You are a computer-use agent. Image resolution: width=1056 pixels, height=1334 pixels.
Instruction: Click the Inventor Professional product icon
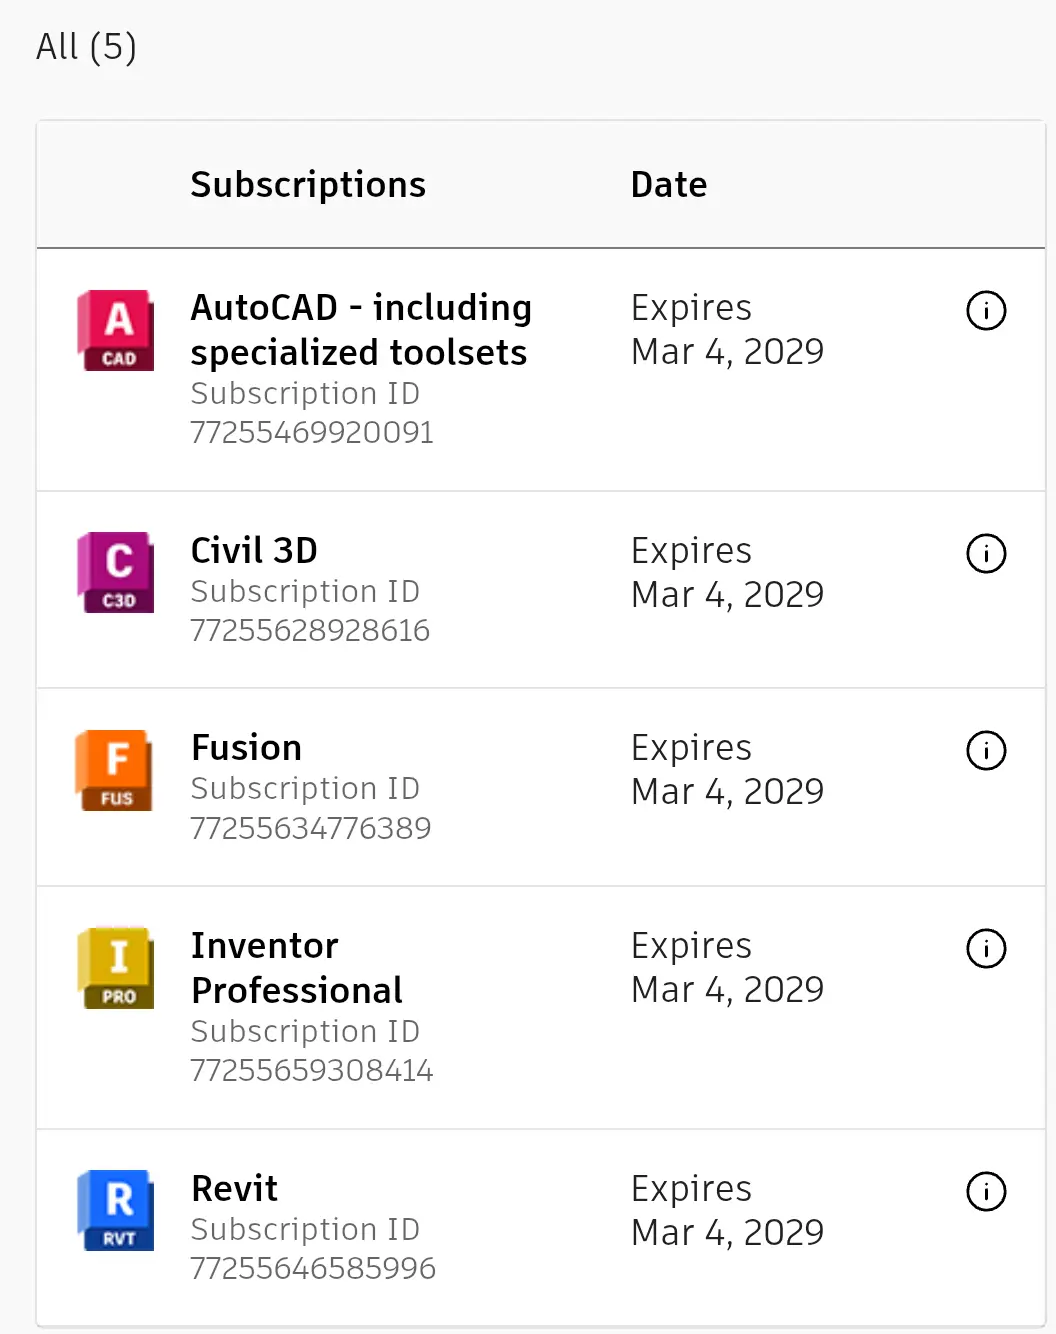(x=115, y=968)
